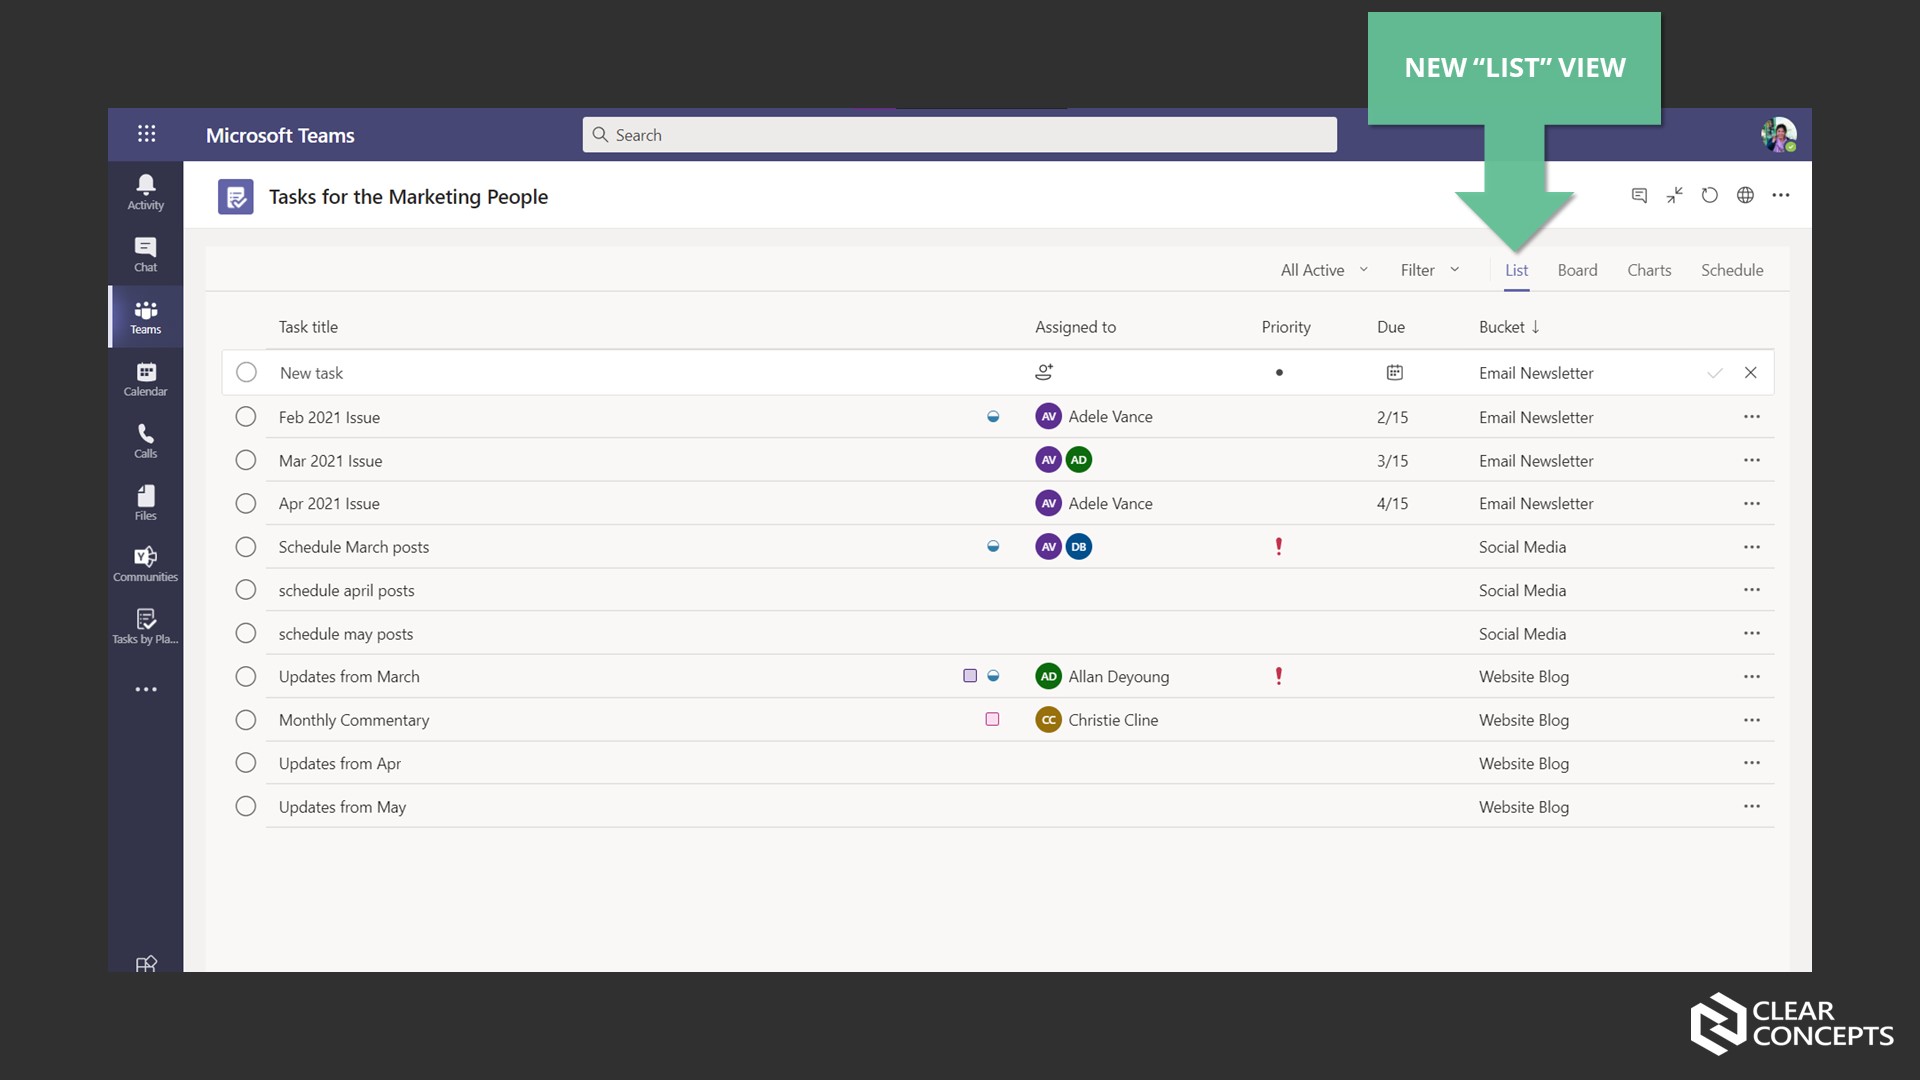Confirm new task with the checkmark icon

tap(1715, 373)
